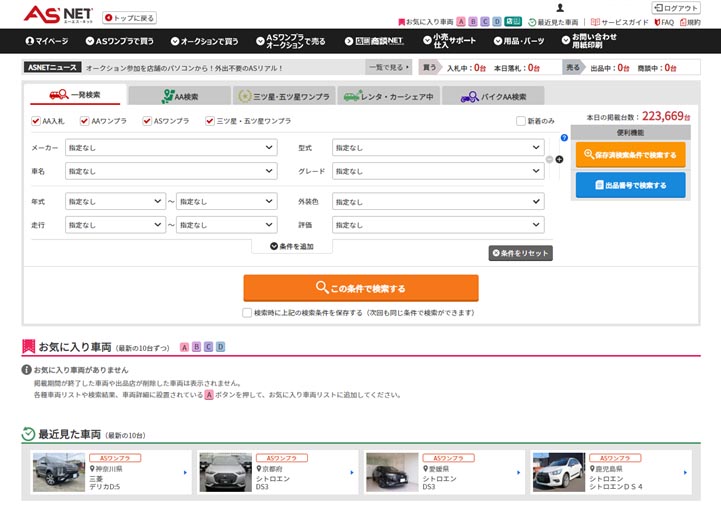The width and height of the screenshot is (721, 512).
Task: Select the blue D favorites swatch
Action: point(221,347)
